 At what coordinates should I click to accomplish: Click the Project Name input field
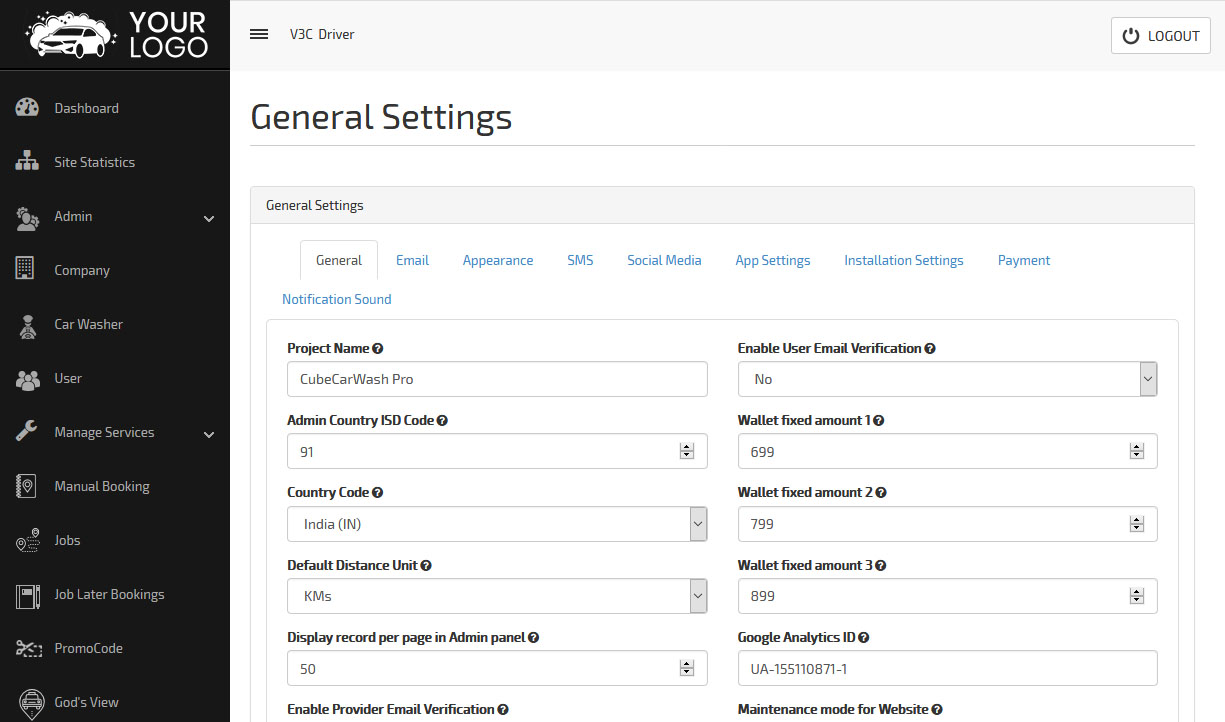[497, 379]
